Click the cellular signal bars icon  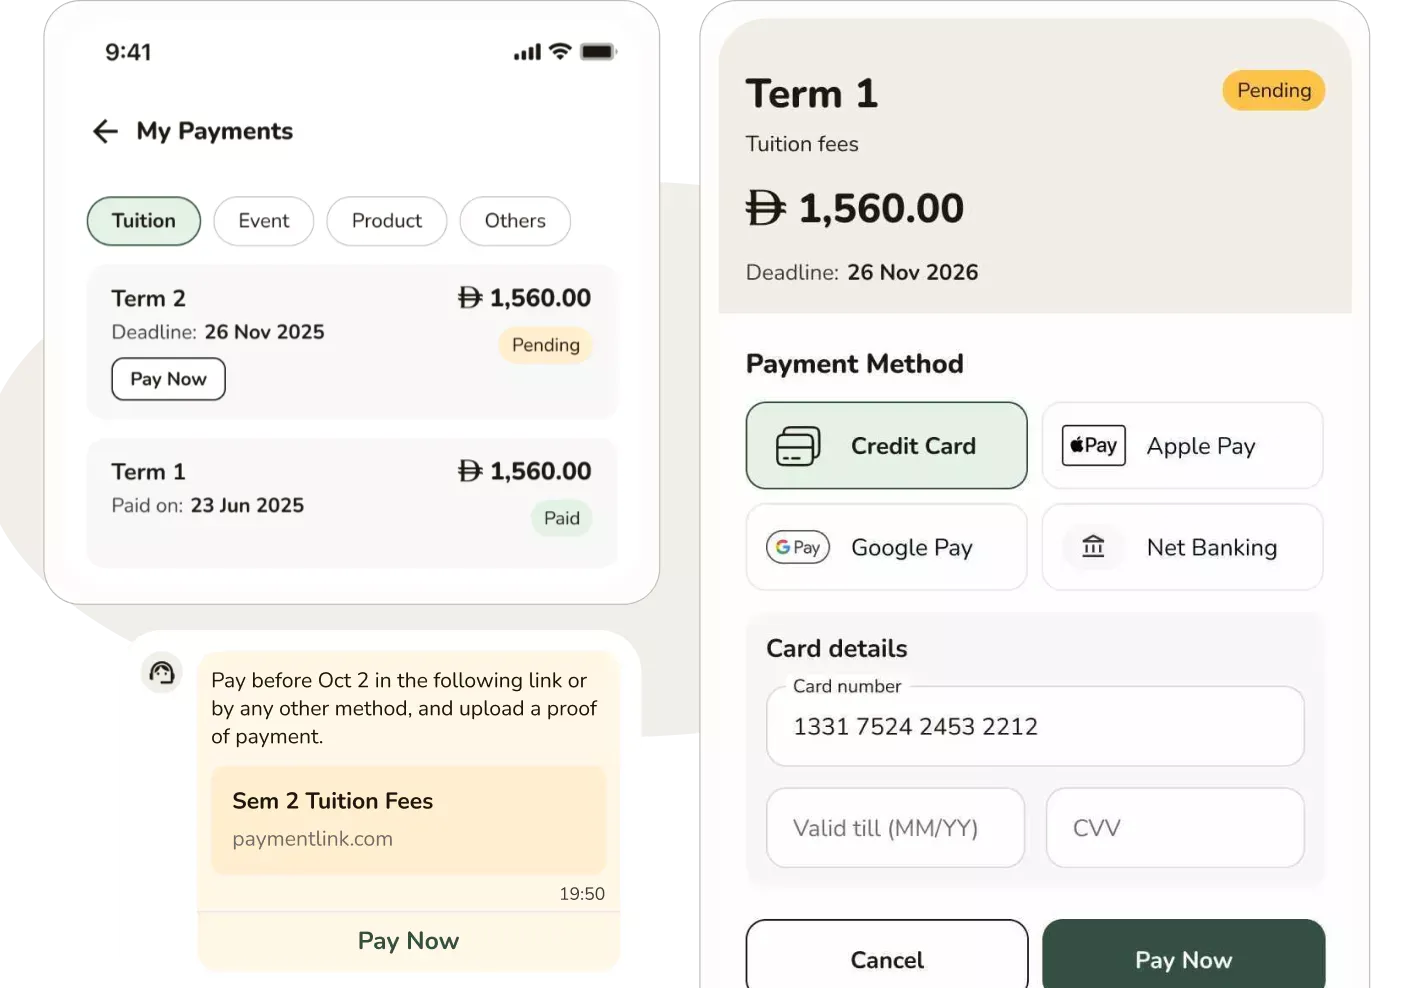click(524, 51)
